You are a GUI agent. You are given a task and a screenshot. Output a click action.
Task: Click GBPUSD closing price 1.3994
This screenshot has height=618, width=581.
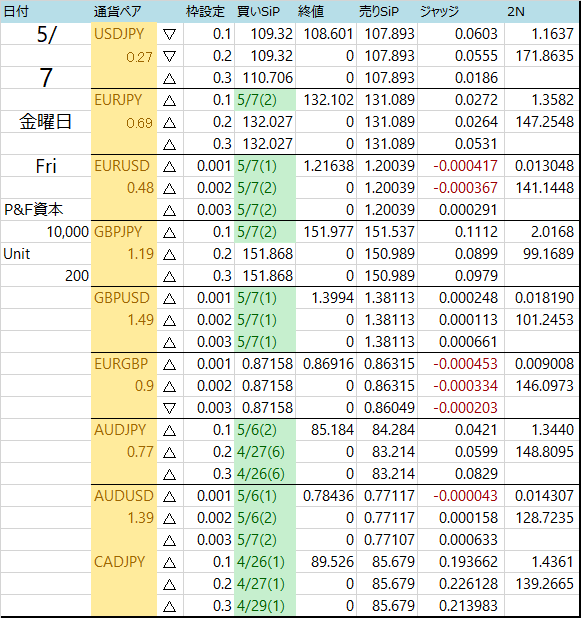332,298
